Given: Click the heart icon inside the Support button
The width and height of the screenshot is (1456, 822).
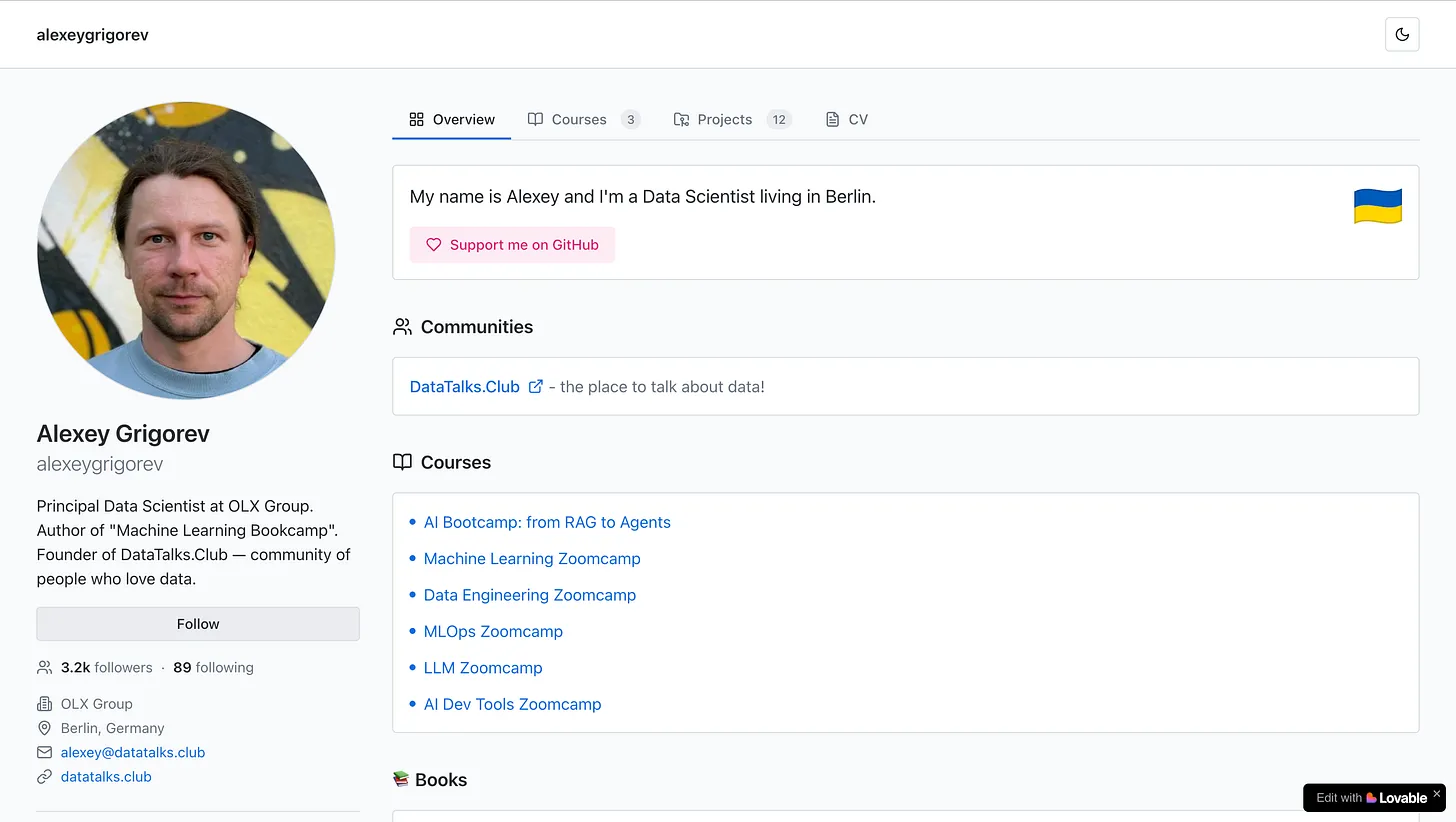Looking at the screenshot, I should click(x=433, y=244).
